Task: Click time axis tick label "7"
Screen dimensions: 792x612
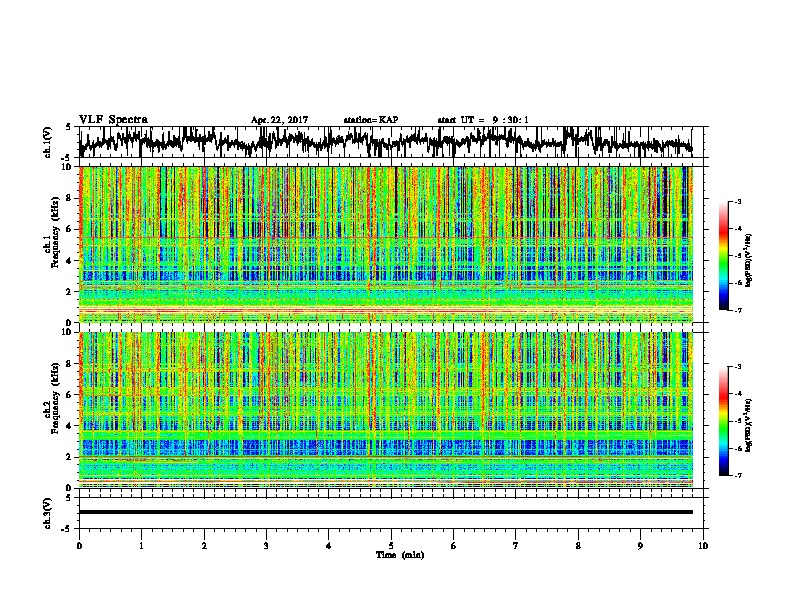Action: pos(516,546)
